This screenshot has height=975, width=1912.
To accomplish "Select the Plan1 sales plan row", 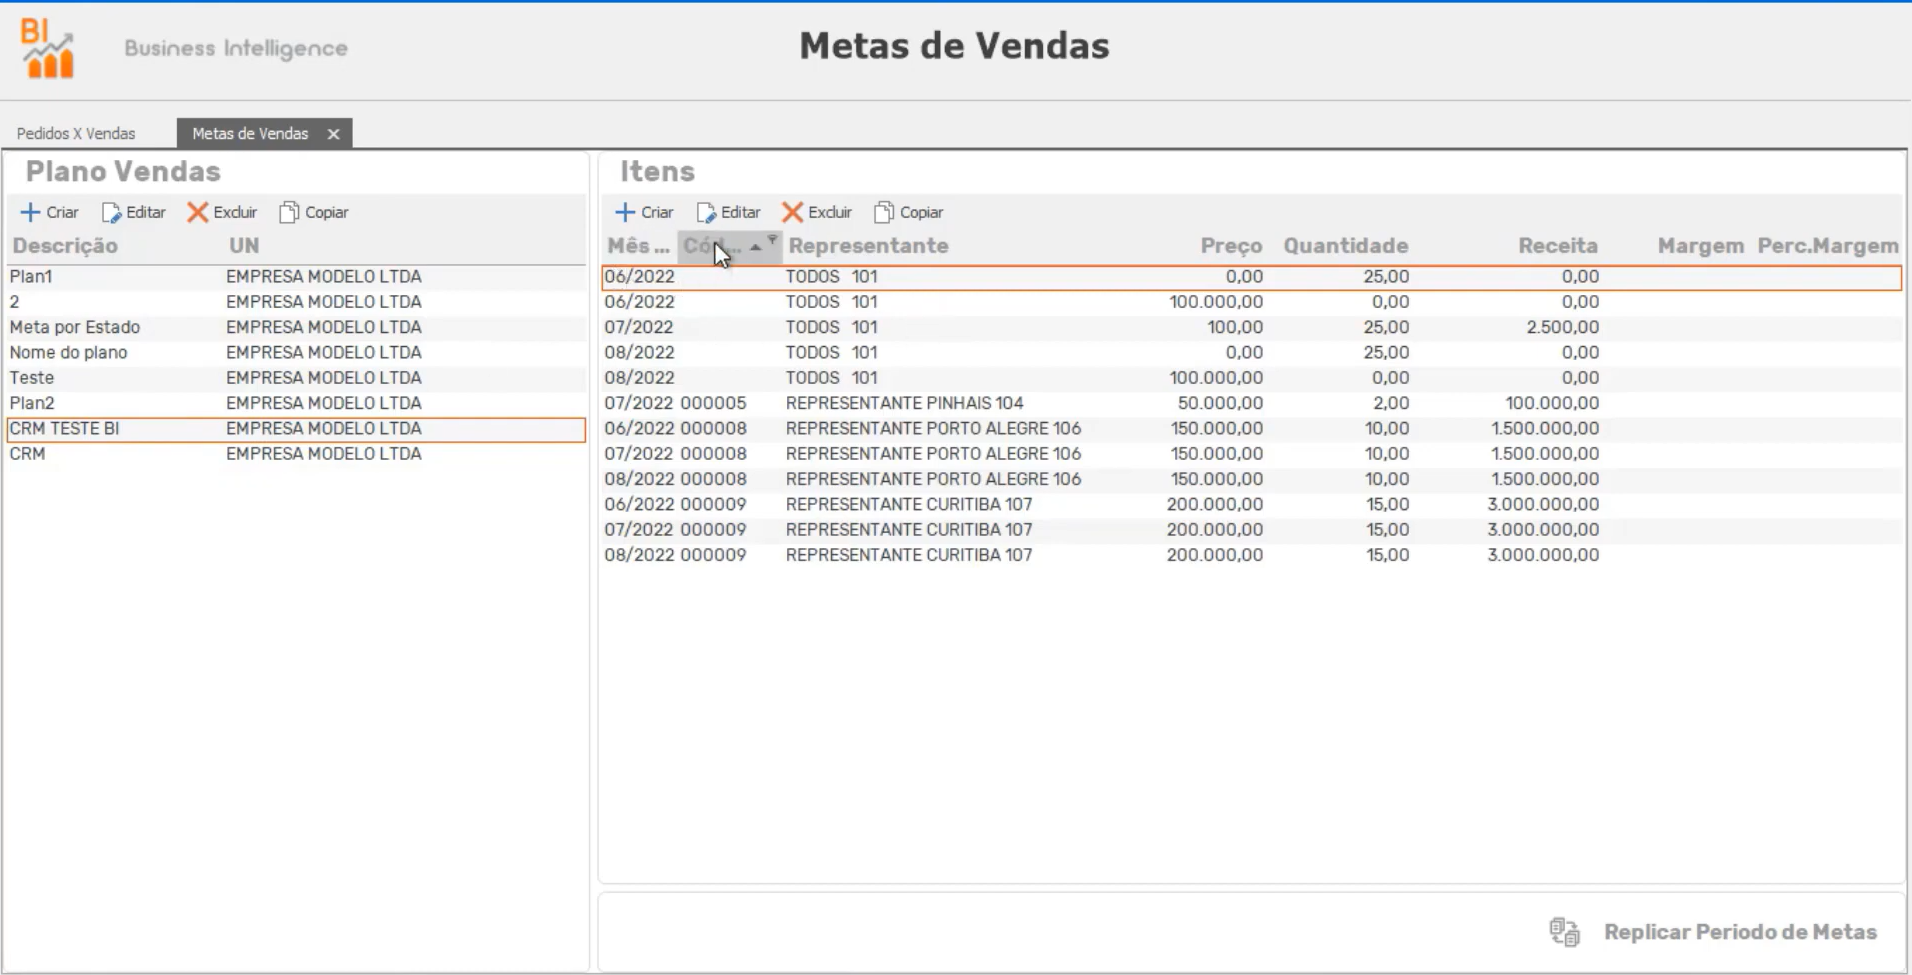I will click(x=296, y=277).
